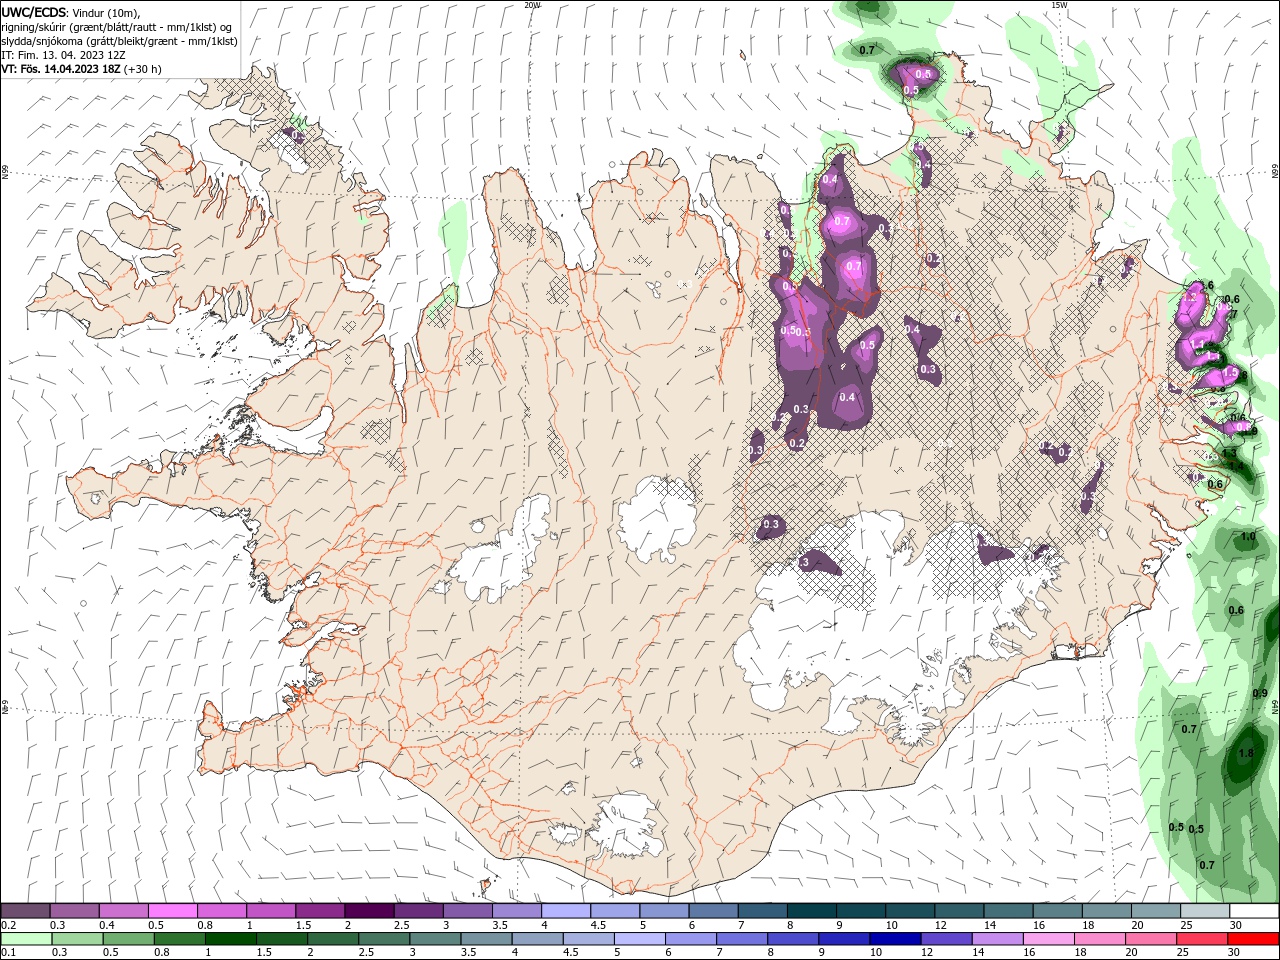Click the IT: Fim. 13. 04. 2023 12Z line
1280x960 pixels.
pyautogui.click(x=61, y=55)
